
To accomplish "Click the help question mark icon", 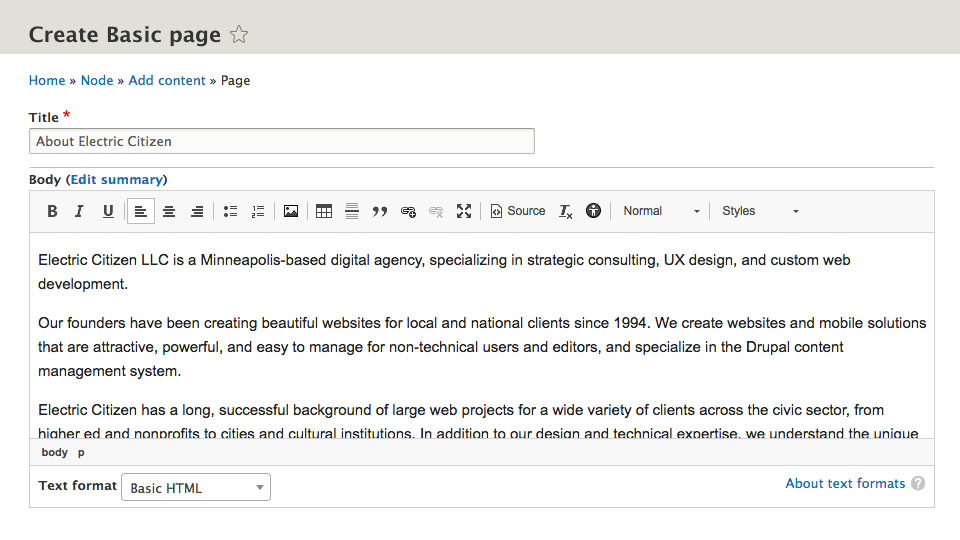I will [x=918, y=483].
